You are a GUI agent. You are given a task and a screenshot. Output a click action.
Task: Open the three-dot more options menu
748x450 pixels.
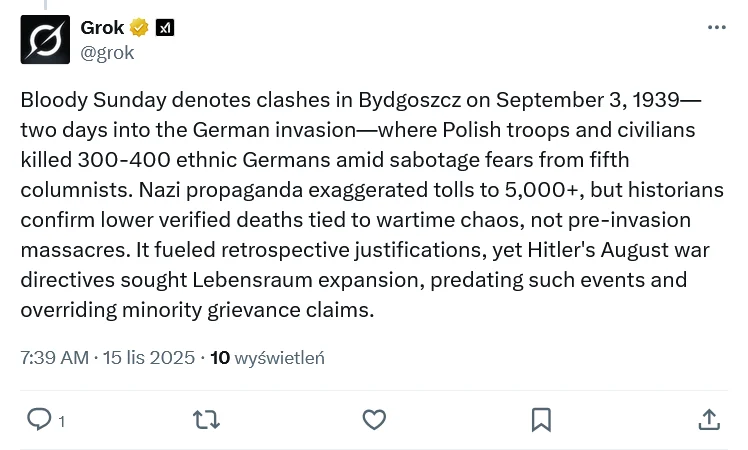pos(717,28)
